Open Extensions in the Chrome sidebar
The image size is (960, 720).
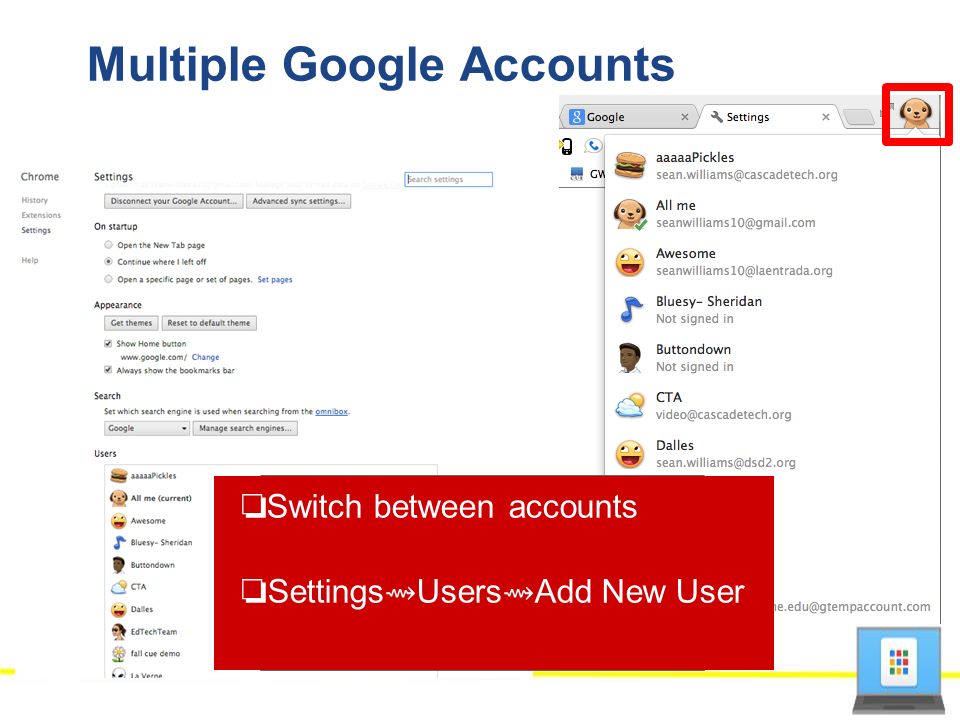(41, 215)
